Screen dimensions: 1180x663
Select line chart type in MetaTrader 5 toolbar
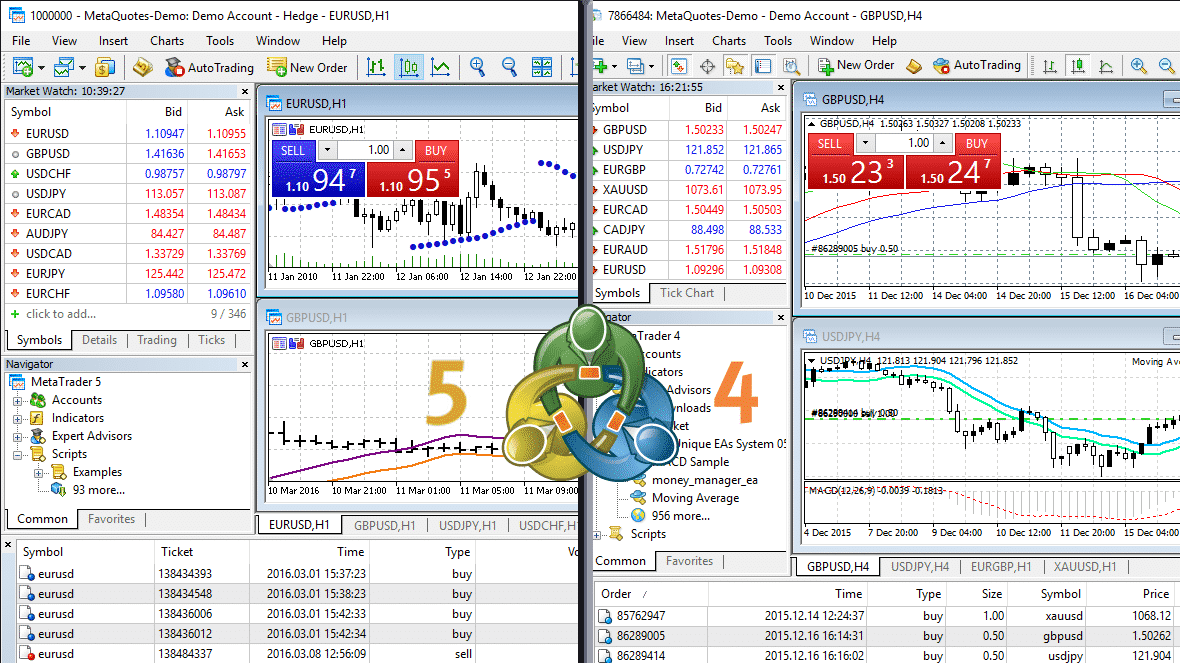440,67
